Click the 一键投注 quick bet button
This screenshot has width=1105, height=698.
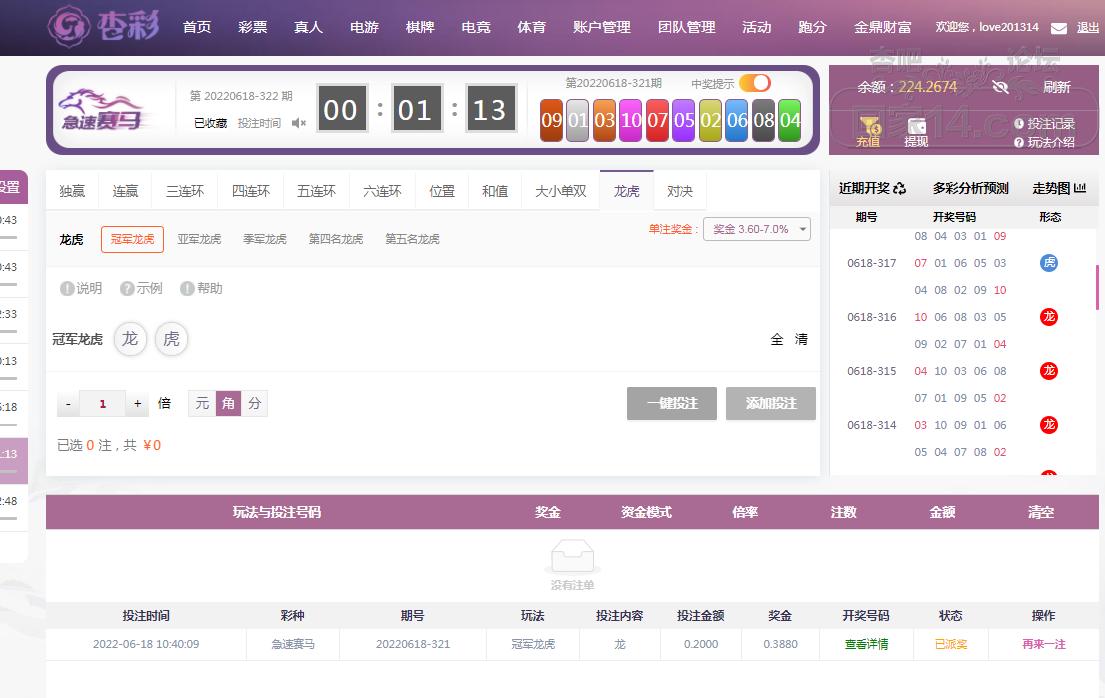[x=672, y=403]
